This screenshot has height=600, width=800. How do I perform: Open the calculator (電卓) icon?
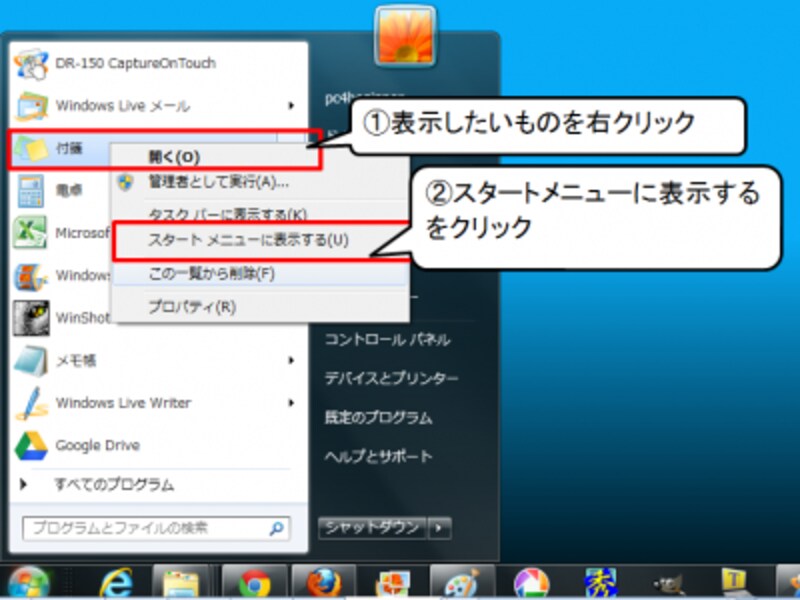pyautogui.click(x=31, y=191)
